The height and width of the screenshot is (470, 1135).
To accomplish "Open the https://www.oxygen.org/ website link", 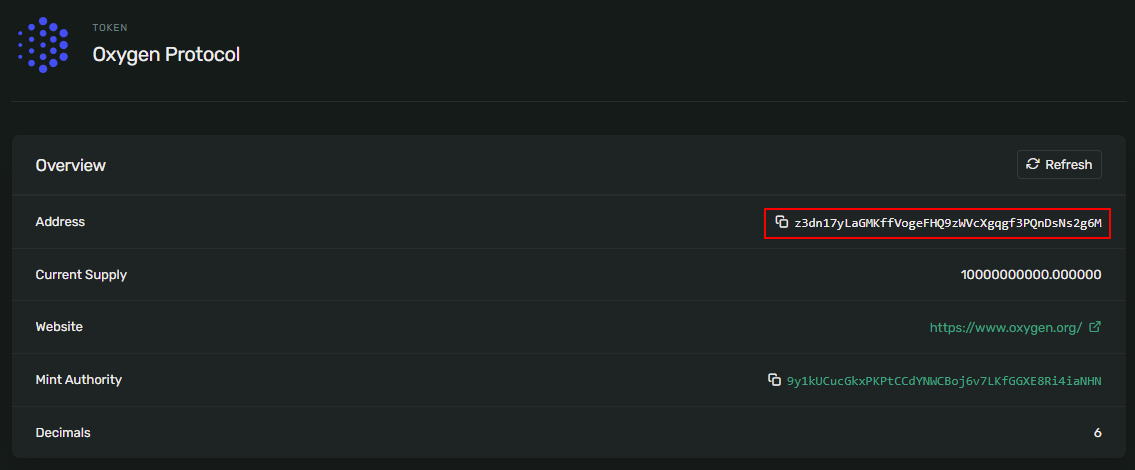I will click(1005, 327).
